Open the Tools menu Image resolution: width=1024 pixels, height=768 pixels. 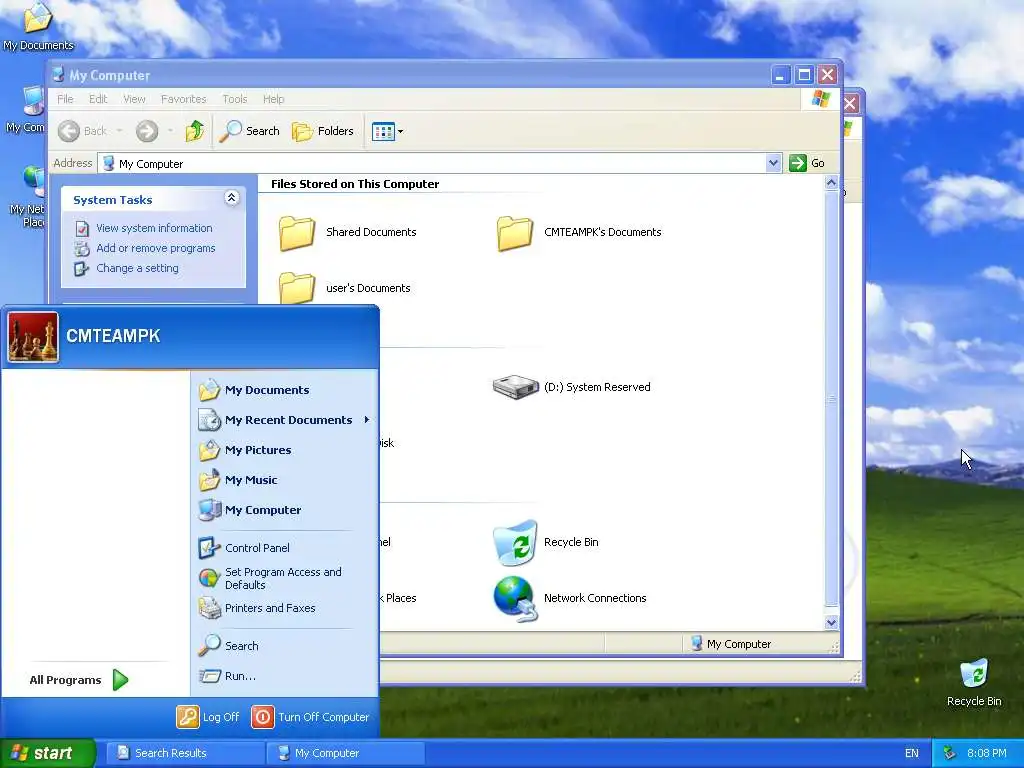(x=234, y=99)
